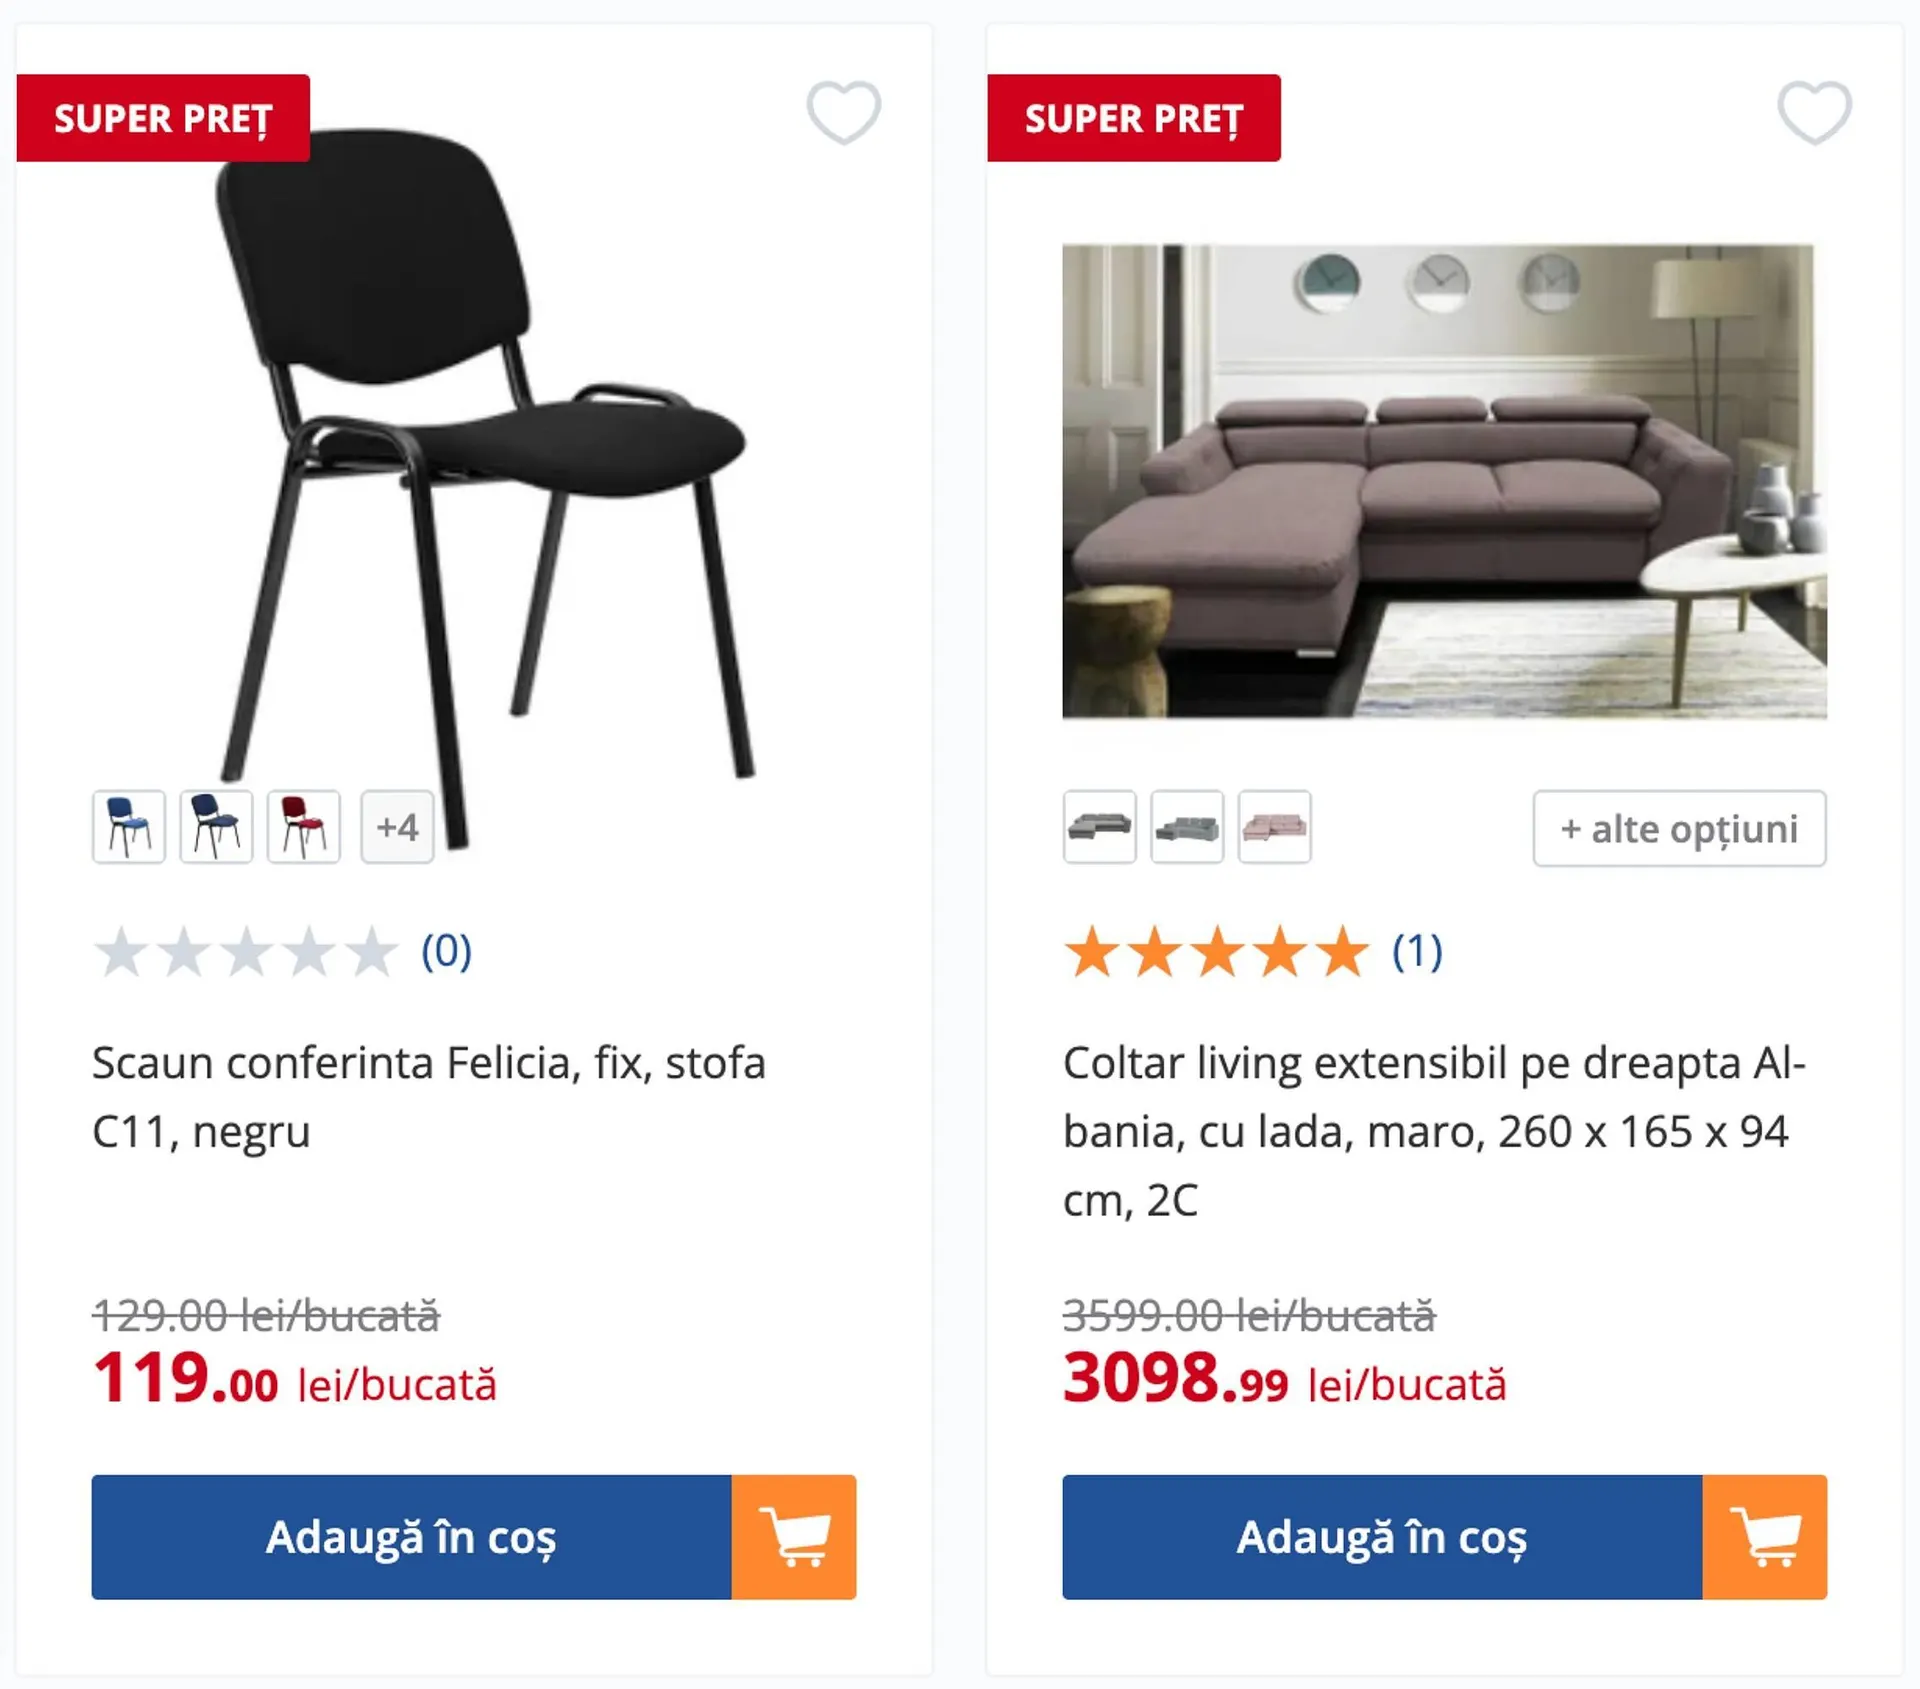Click 'Adaugă în coș' for the Felicia chair

pos(411,1536)
